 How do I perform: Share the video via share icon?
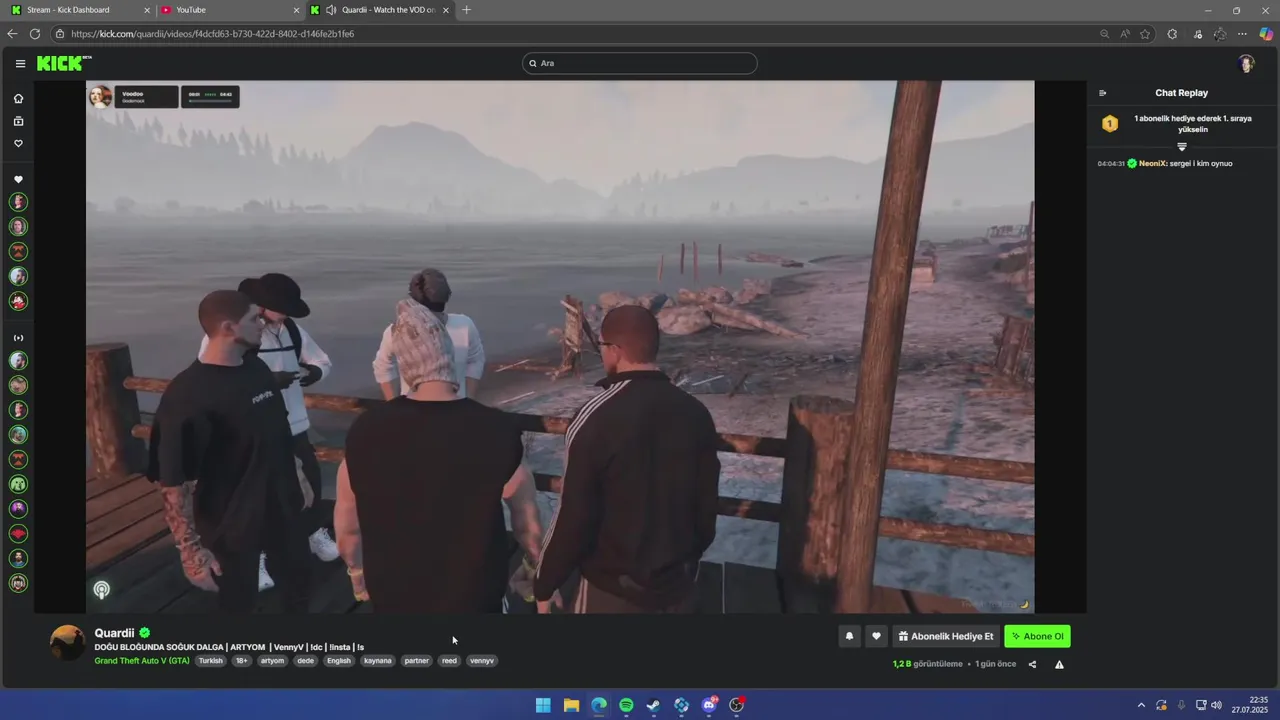click(x=1032, y=664)
